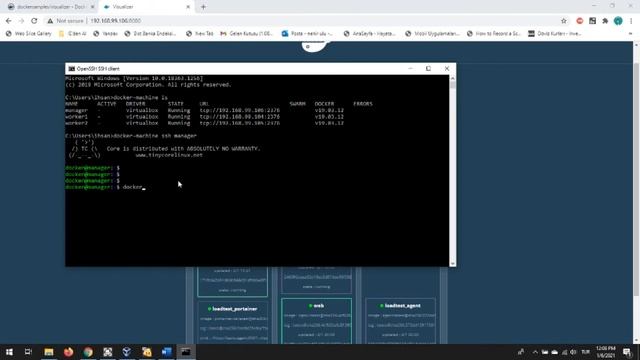Open a new browser tab

[x=203, y=7]
